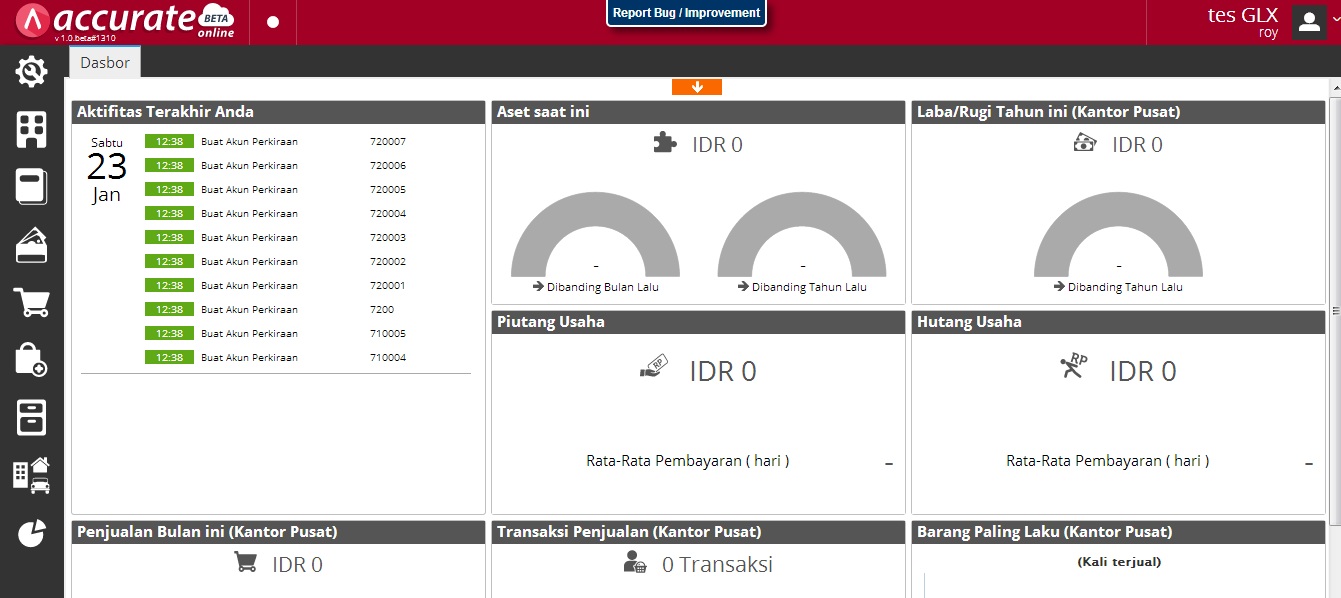Select the cash and bank wallet icon
The height and width of the screenshot is (598, 1341).
[x=32, y=244]
